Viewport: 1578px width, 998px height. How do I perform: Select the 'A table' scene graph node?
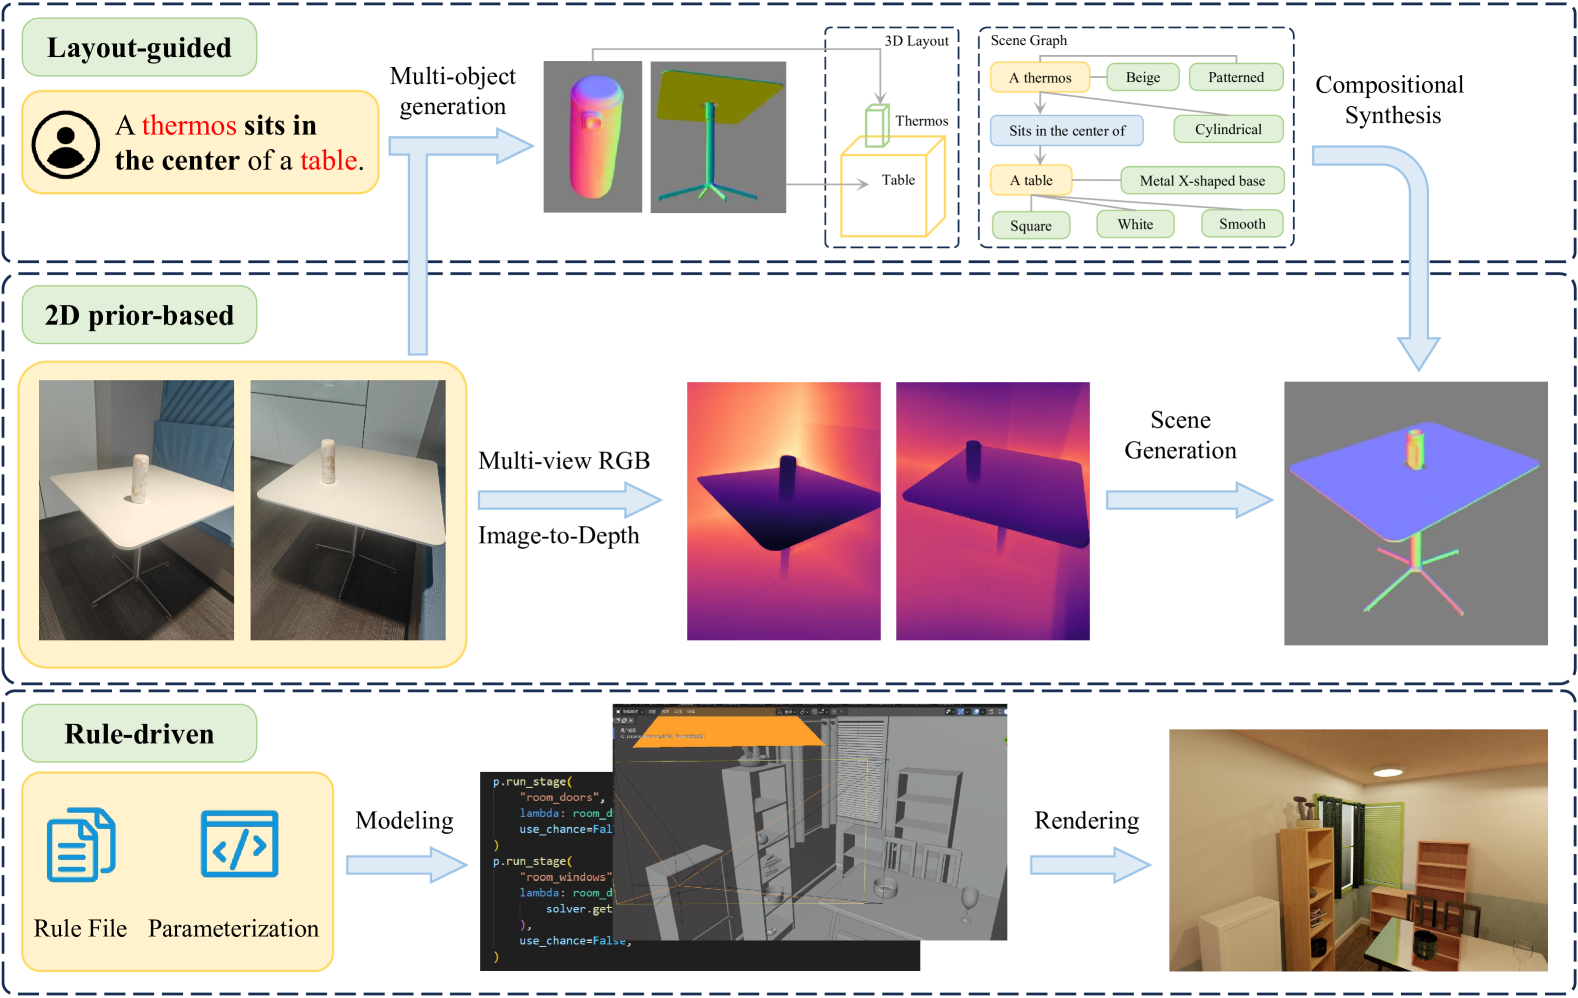click(1031, 180)
